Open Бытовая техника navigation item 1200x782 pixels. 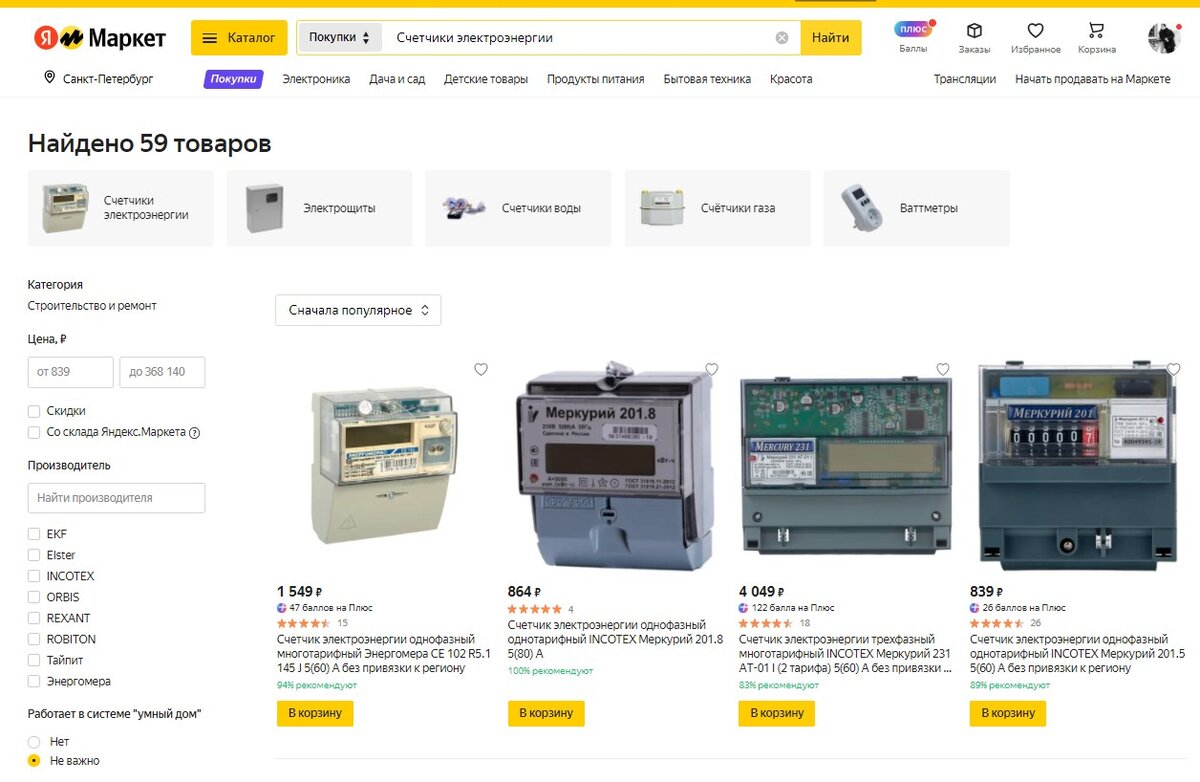point(707,79)
